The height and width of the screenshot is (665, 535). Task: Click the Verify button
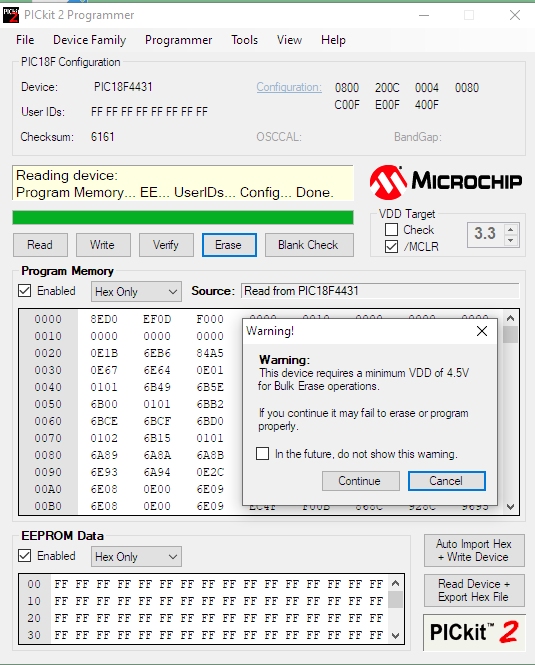pyautogui.click(x=166, y=245)
